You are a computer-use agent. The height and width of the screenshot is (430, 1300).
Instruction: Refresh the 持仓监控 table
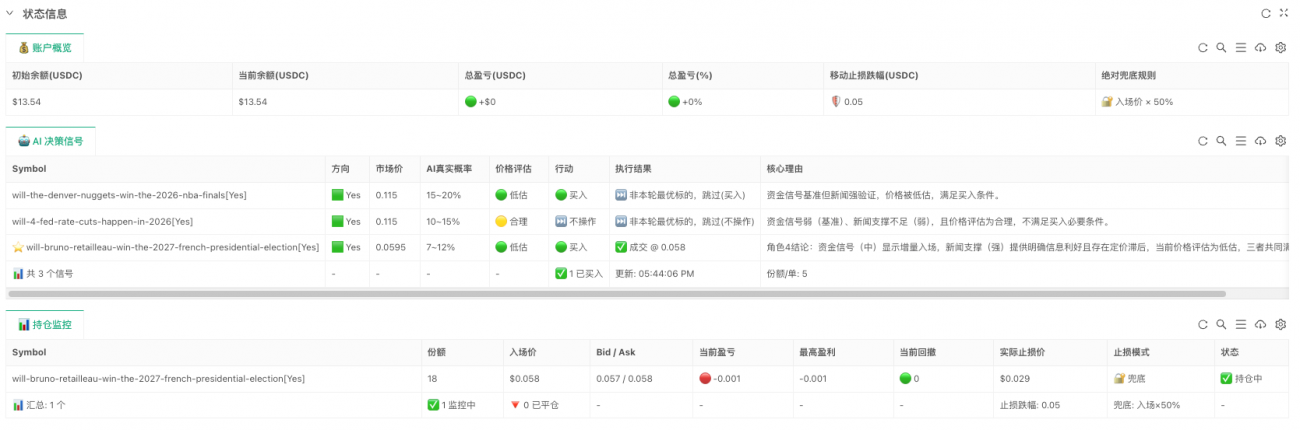(1203, 325)
